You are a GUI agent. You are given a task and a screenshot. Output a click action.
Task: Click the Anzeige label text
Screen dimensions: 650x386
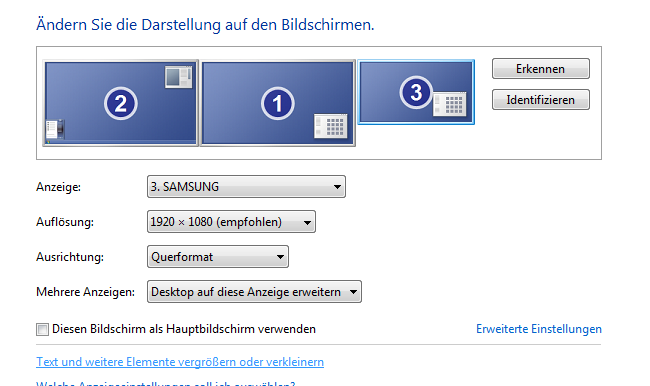click(x=58, y=187)
